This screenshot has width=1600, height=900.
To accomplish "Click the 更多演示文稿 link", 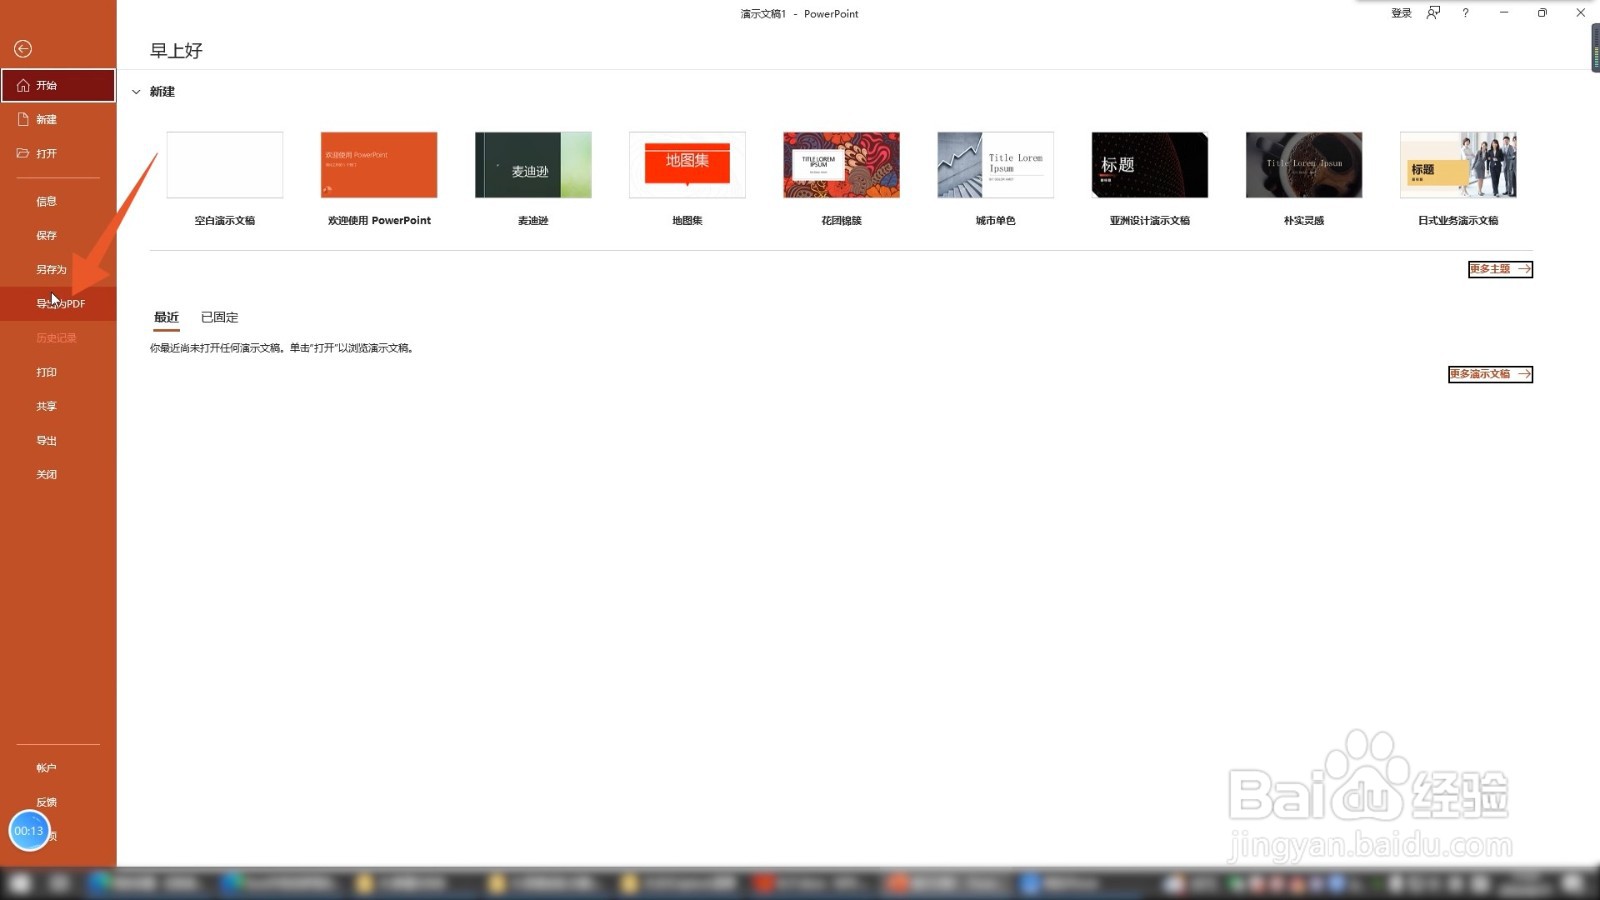I will click(1490, 374).
